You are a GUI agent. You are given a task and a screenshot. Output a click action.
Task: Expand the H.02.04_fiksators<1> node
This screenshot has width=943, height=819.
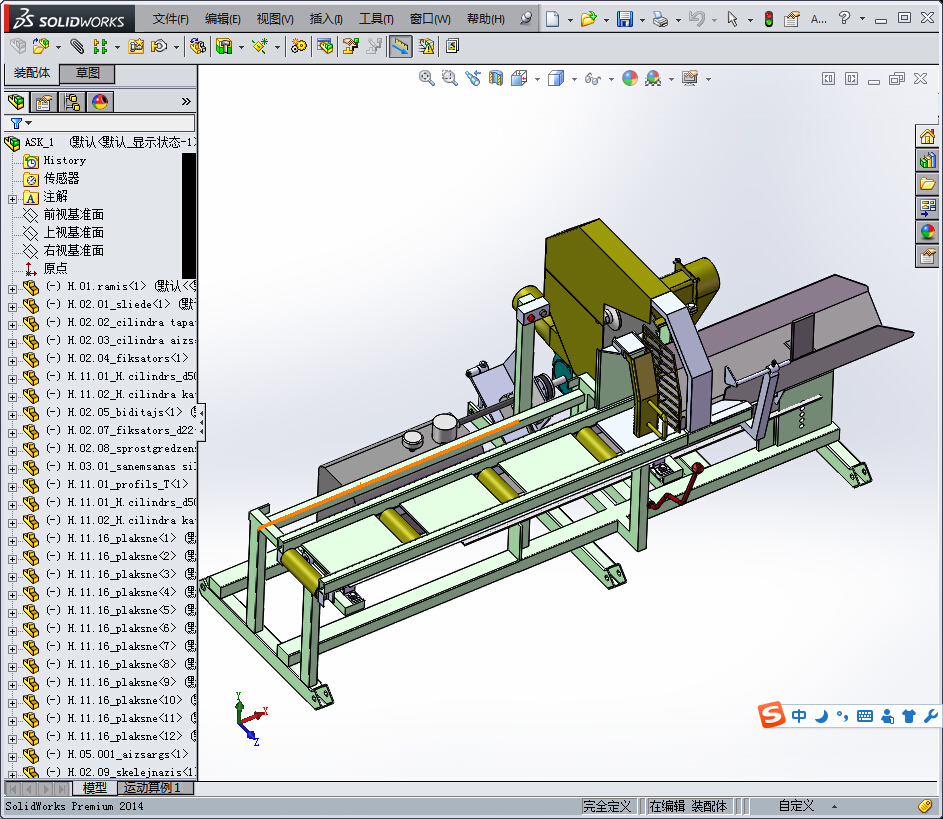pyautogui.click(x=12, y=361)
